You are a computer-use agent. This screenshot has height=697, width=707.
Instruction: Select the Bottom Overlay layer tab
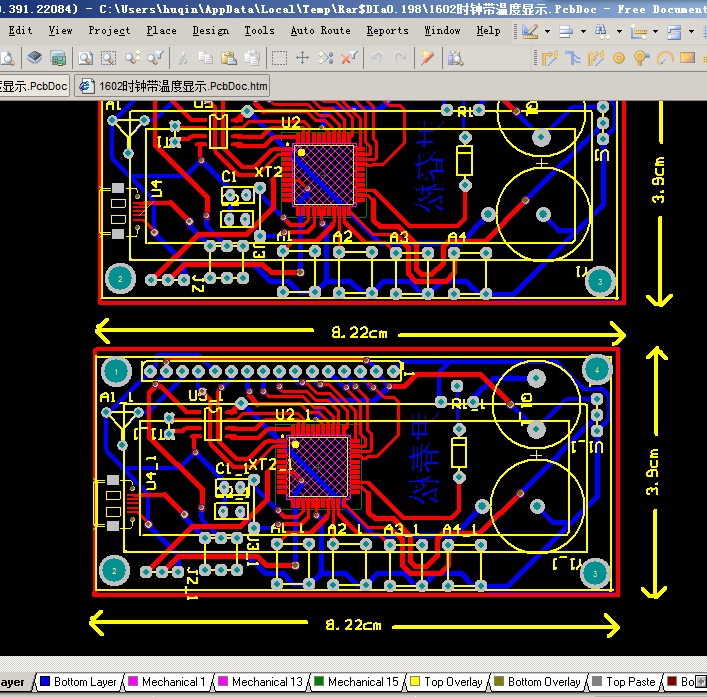click(x=538, y=682)
